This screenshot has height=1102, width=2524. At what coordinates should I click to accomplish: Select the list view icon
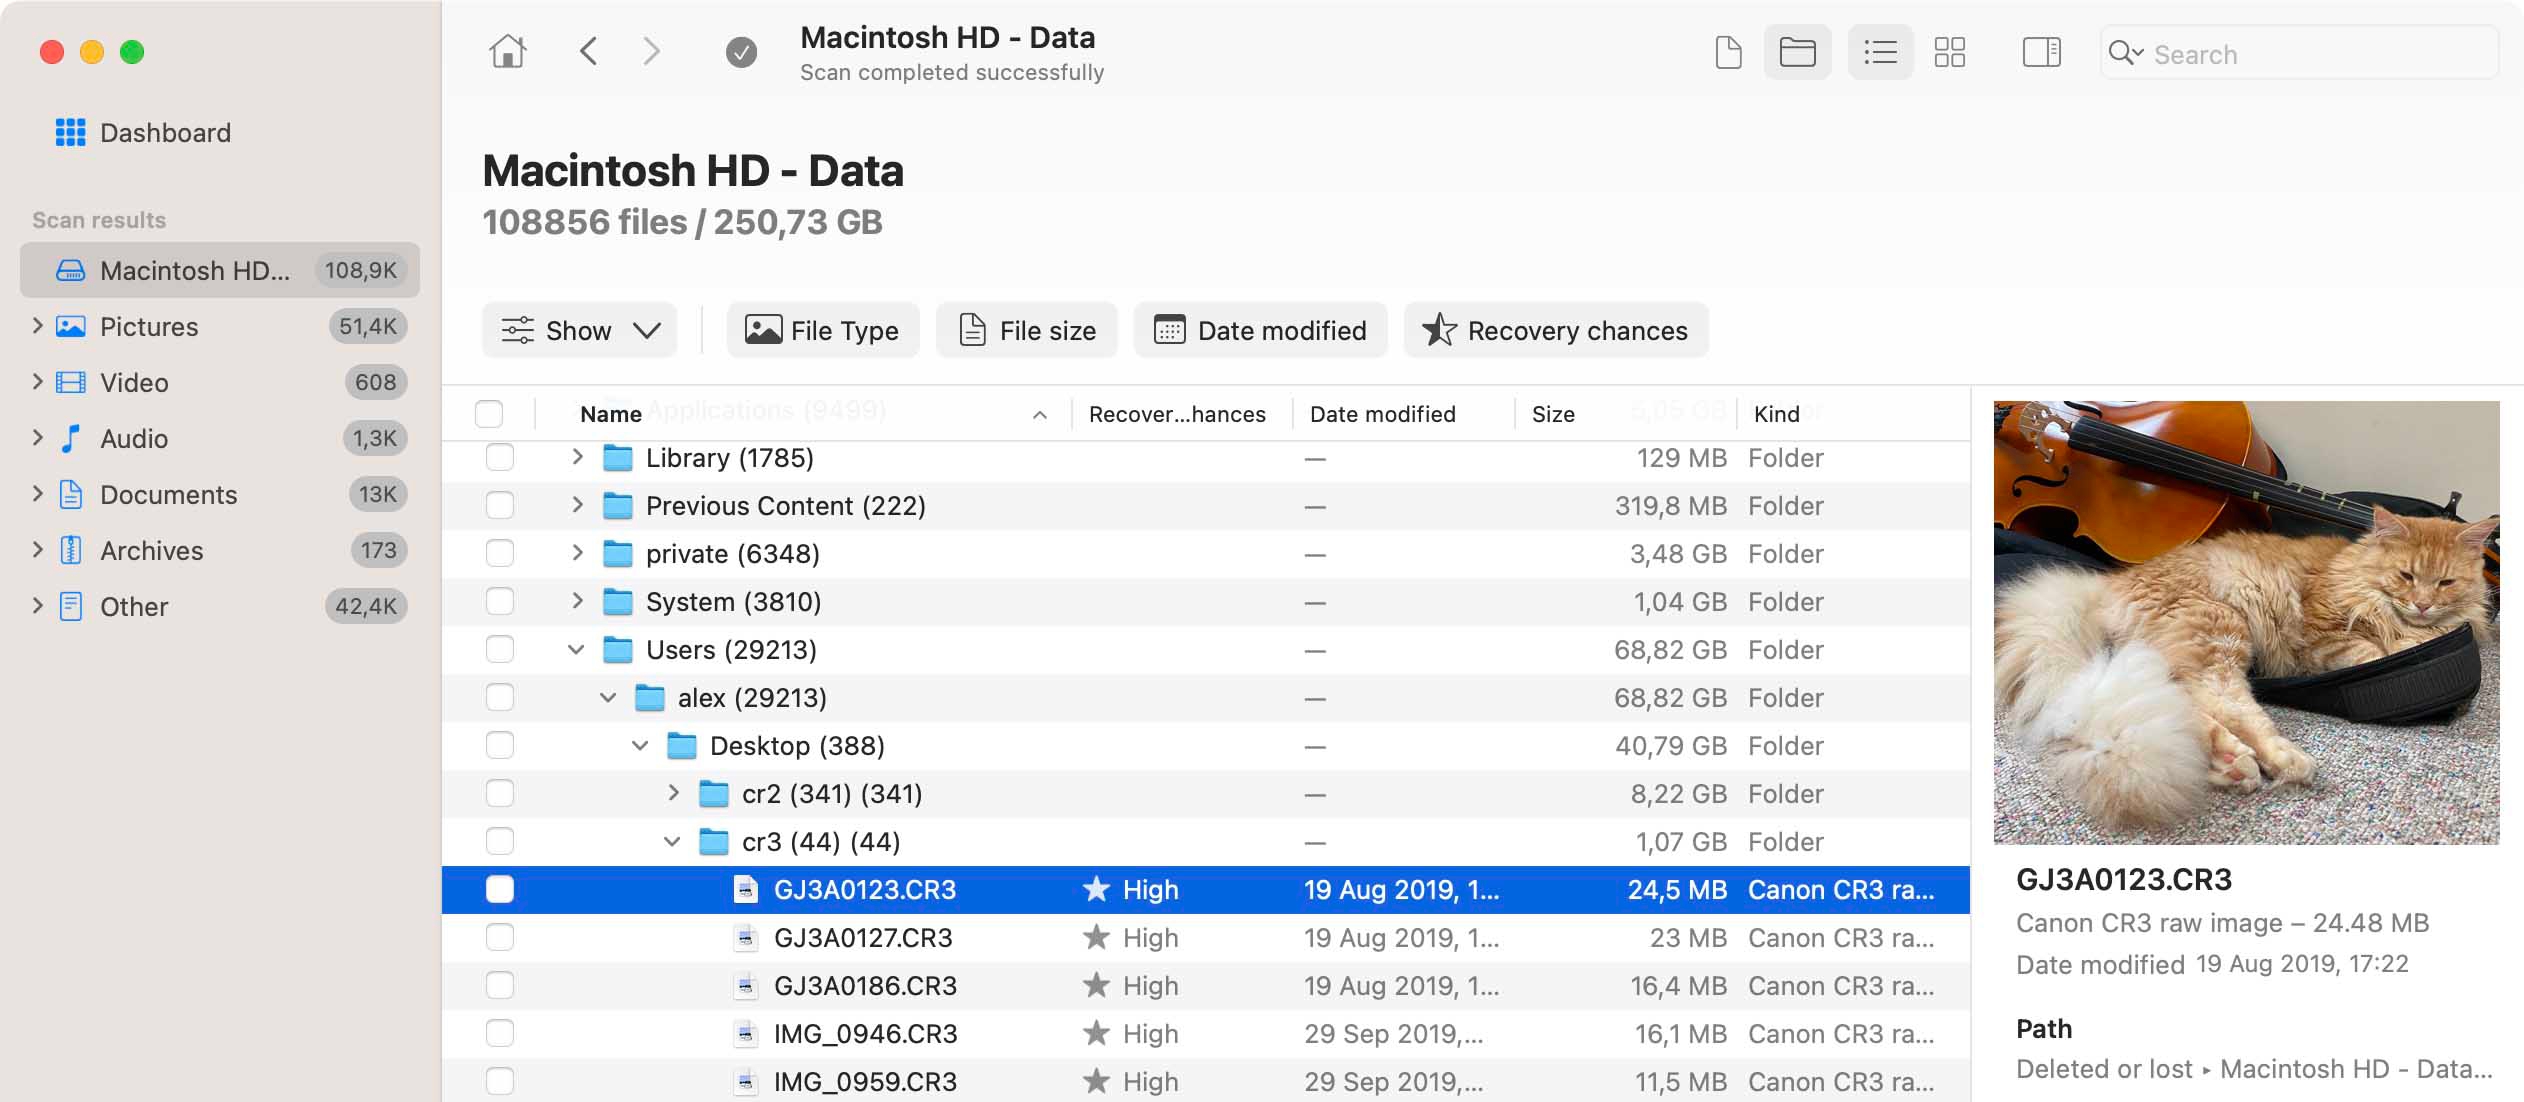[x=1879, y=51]
